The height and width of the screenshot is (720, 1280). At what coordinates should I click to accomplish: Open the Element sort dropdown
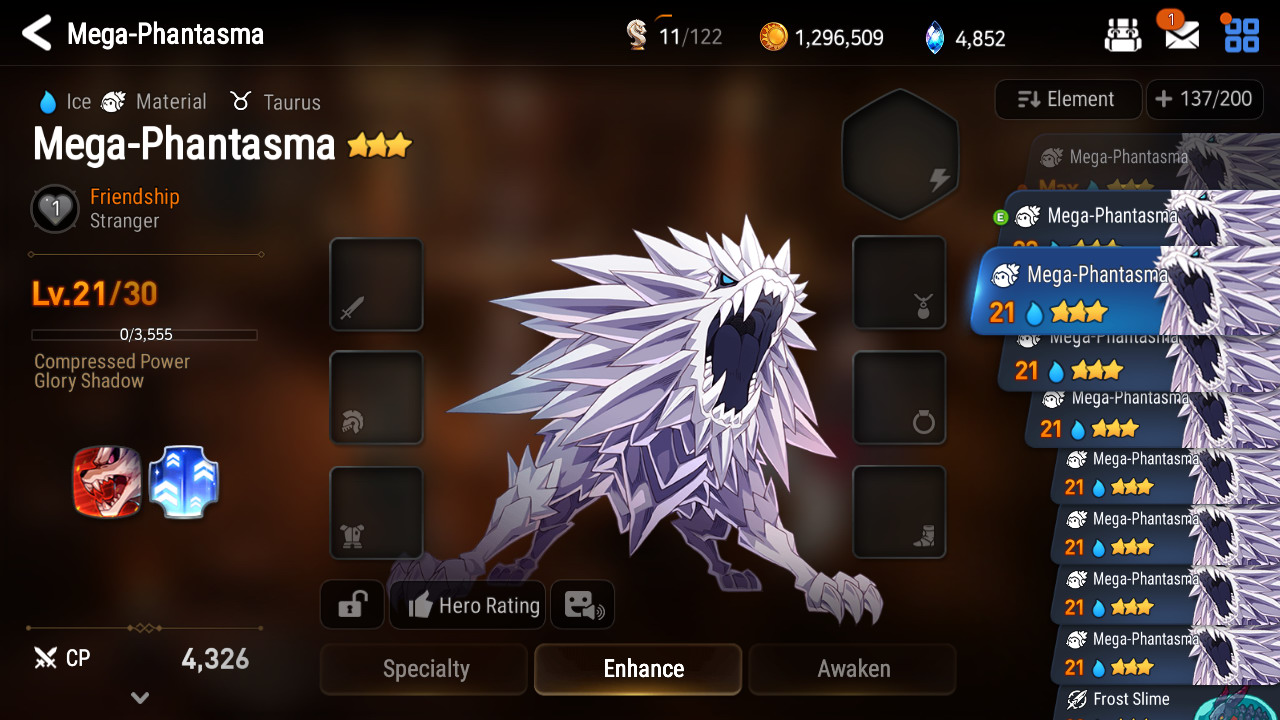point(1068,100)
